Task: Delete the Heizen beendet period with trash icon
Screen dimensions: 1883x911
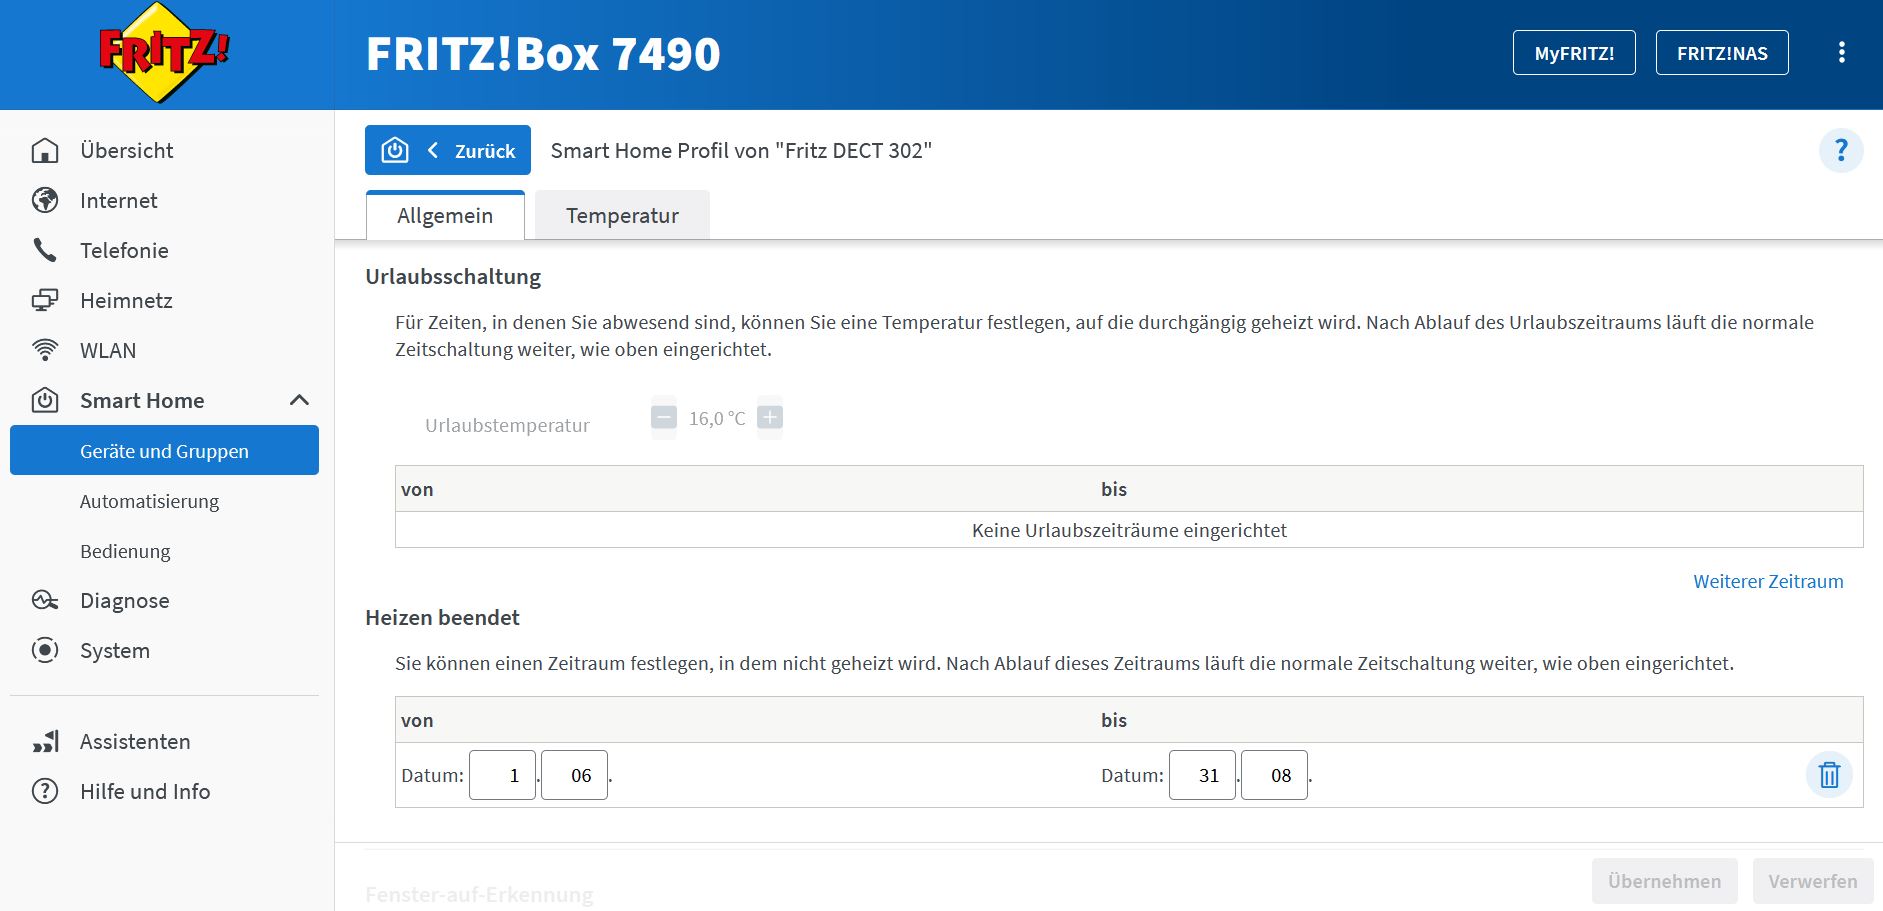Action: [x=1829, y=775]
